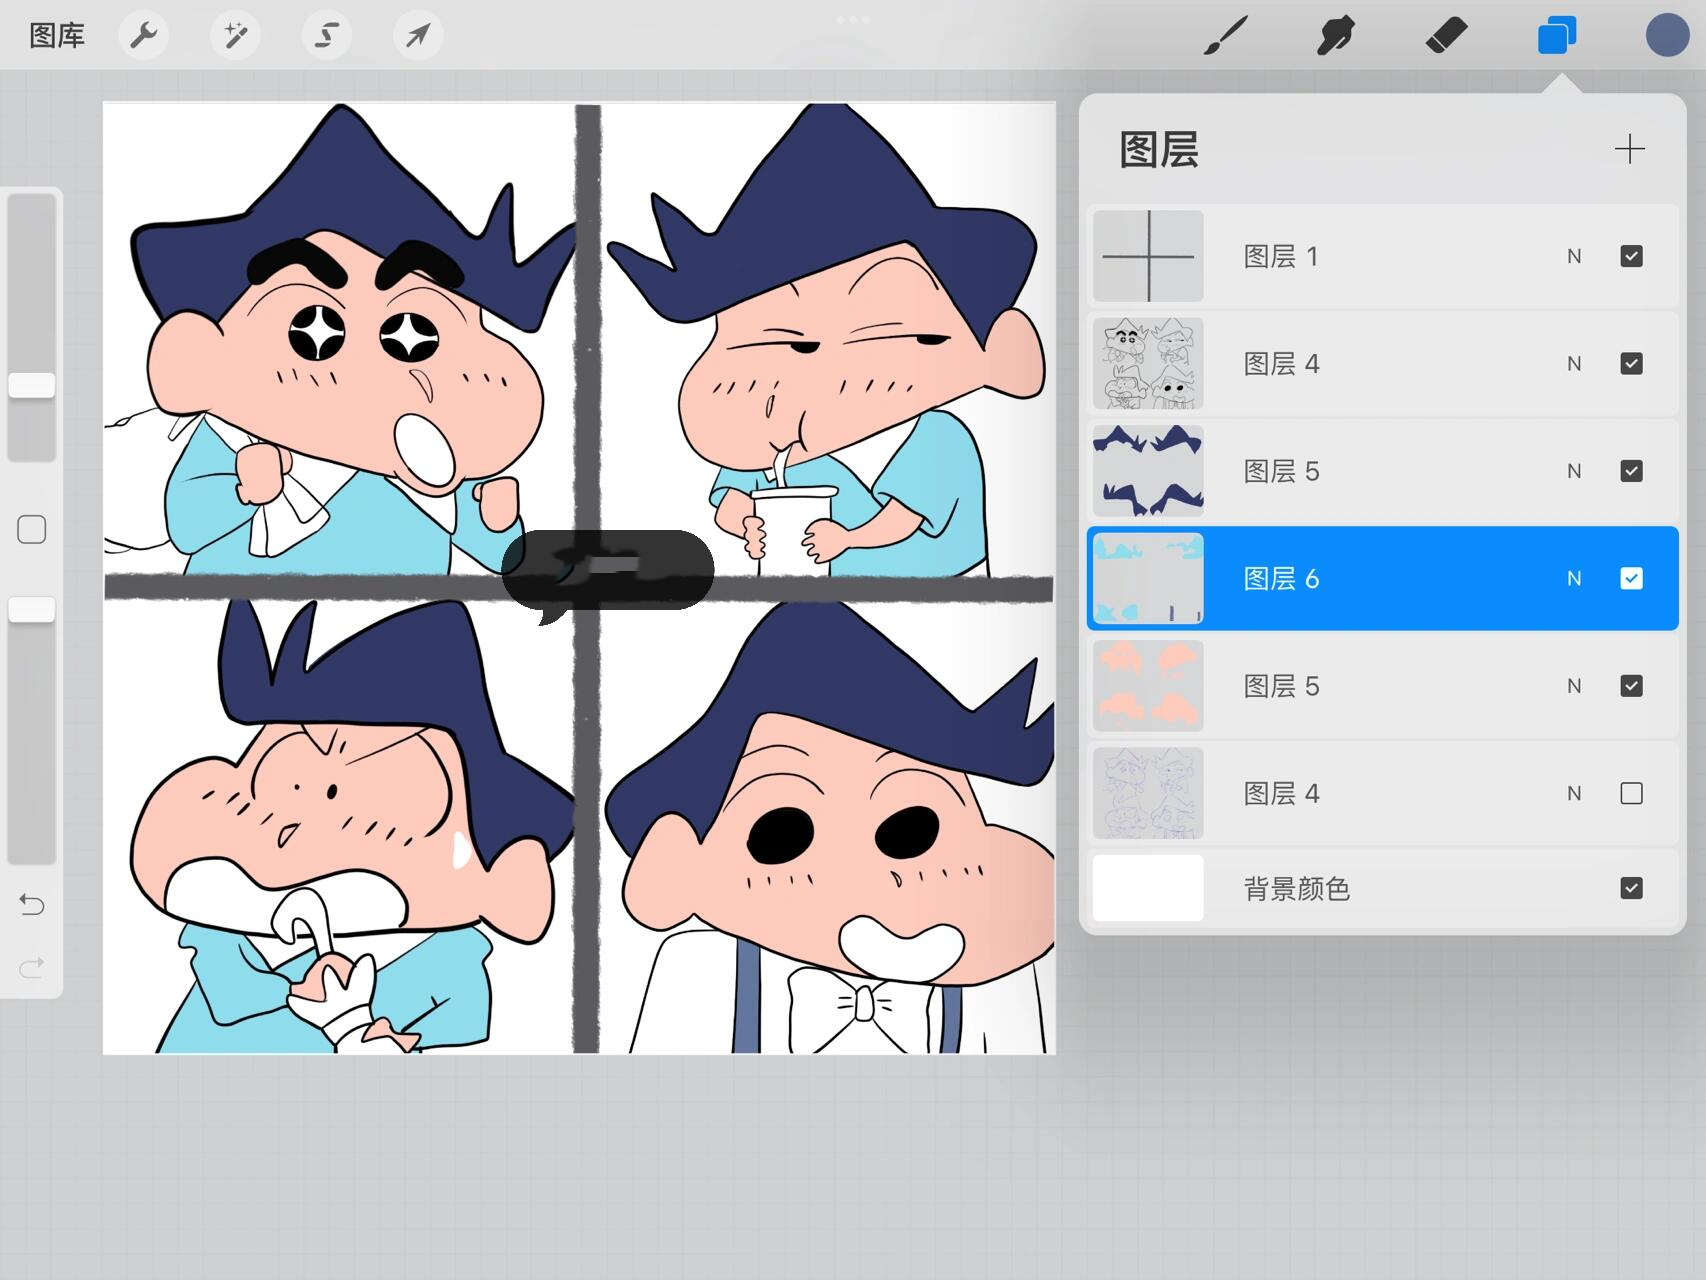Screen dimensions: 1706x1280
Task: Hide the skin-color 图层 5 layer
Action: (x=1631, y=686)
